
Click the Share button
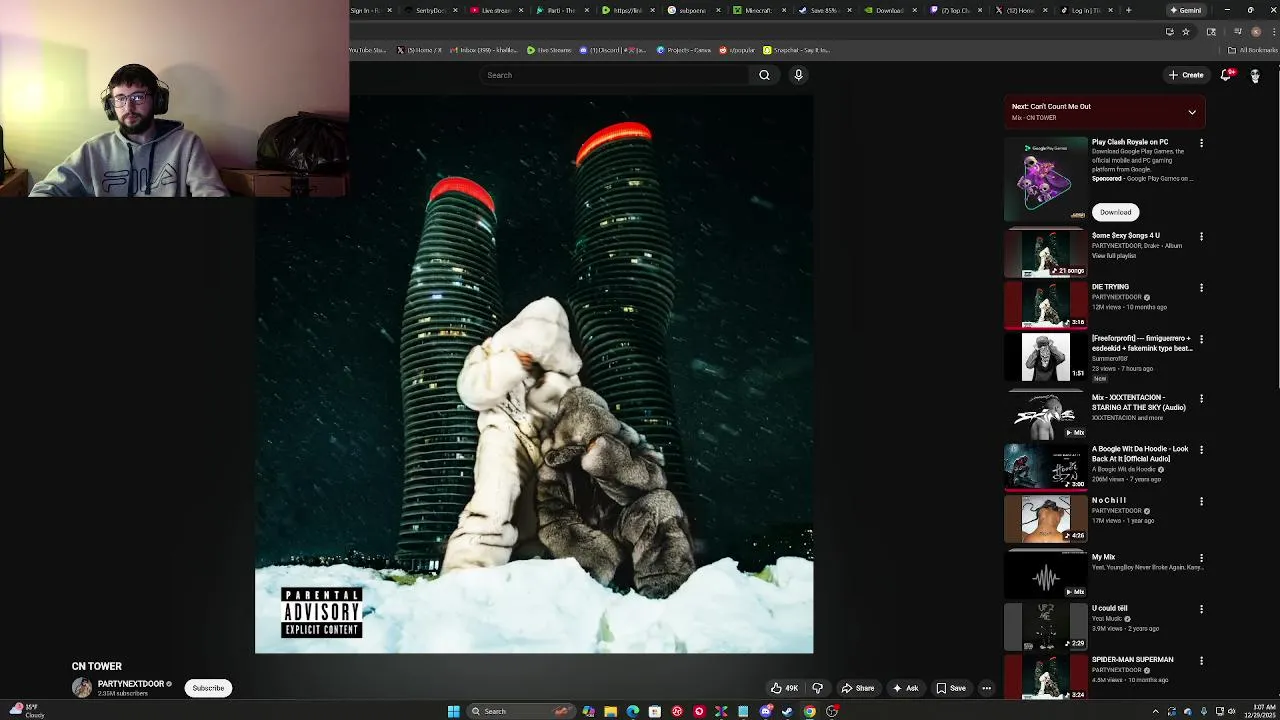pos(858,688)
